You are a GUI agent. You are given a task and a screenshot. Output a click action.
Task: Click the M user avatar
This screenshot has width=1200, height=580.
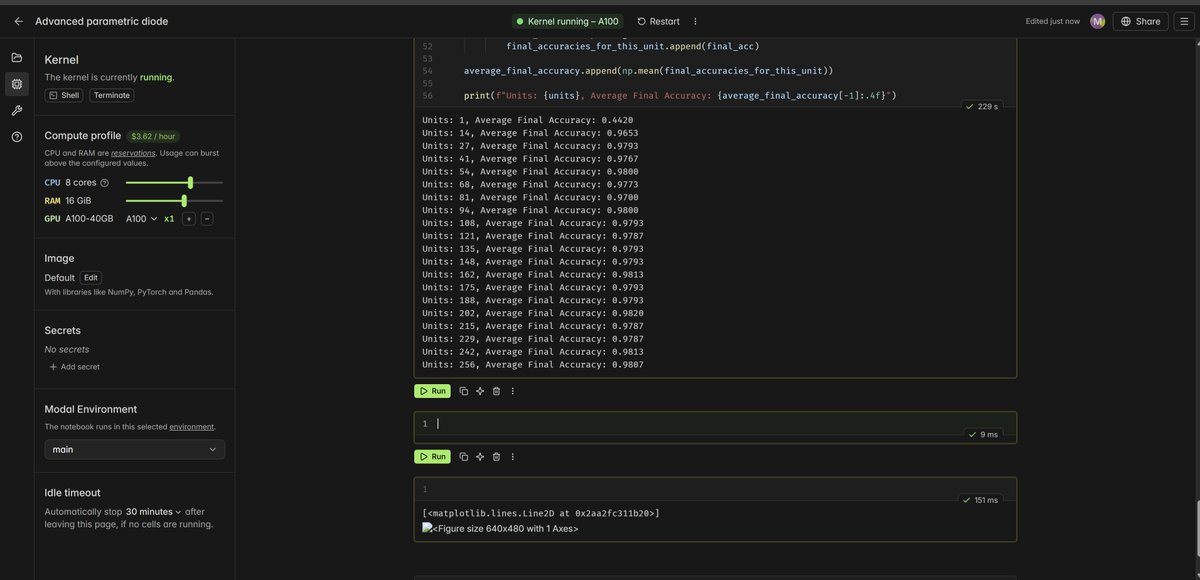(1098, 21)
